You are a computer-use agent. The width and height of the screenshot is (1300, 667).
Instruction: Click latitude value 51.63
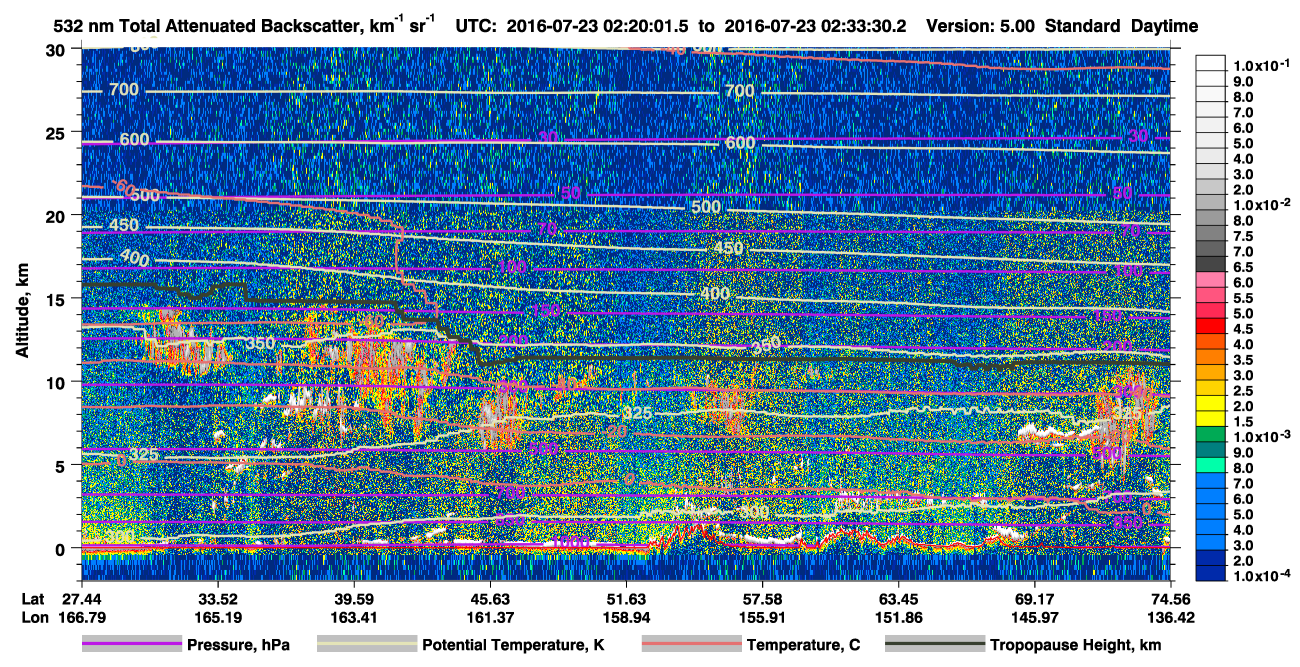coord(626,598)
